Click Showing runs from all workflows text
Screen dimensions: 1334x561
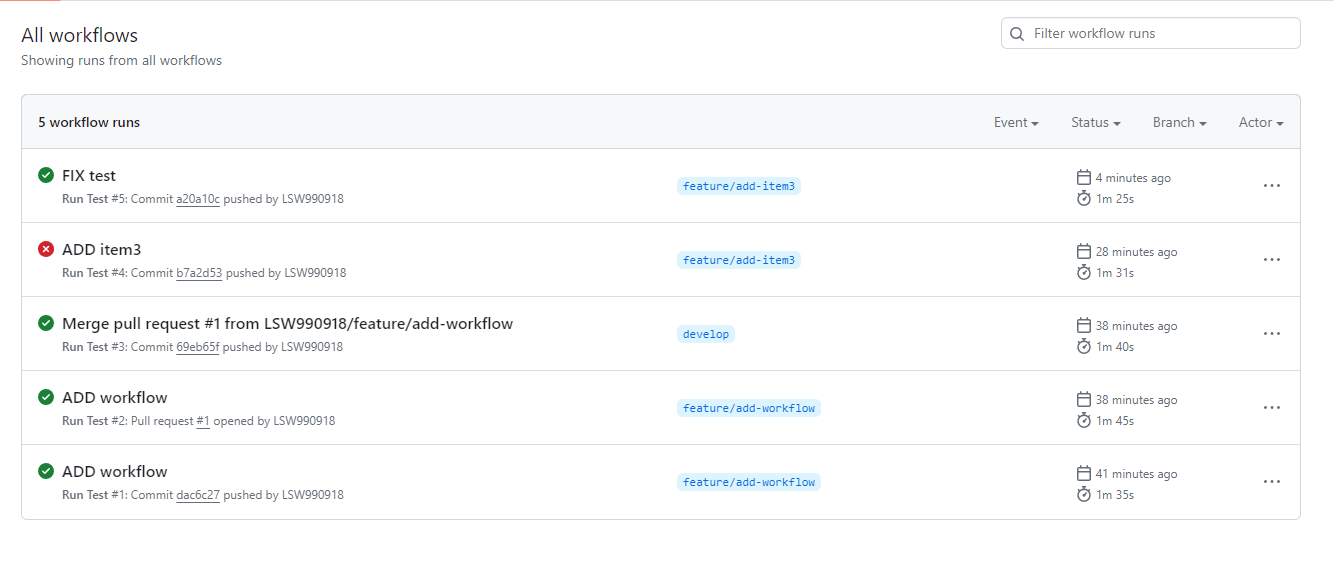122,60
